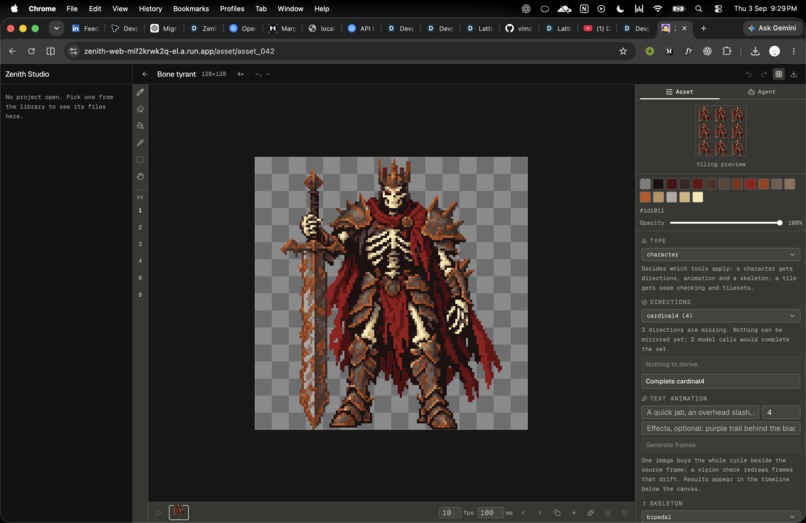Focus the ms field showing 100

point(490,513)
